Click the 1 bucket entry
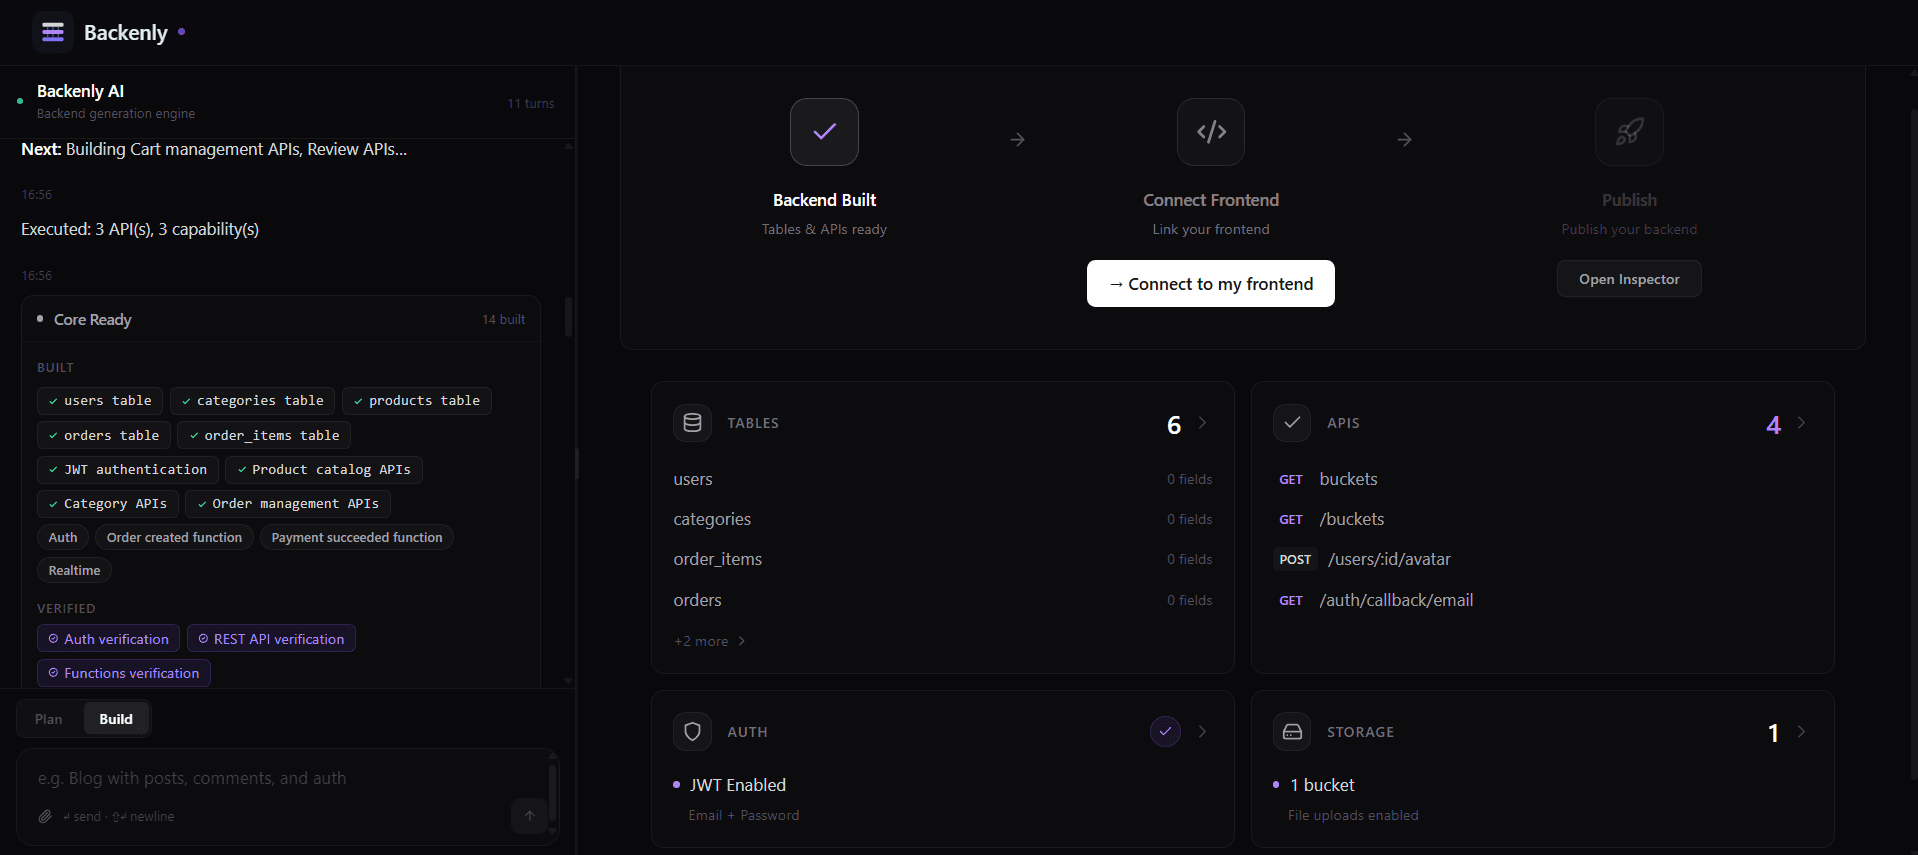The height and width of the screenshot is (855, 1918). pos(1322,786)
